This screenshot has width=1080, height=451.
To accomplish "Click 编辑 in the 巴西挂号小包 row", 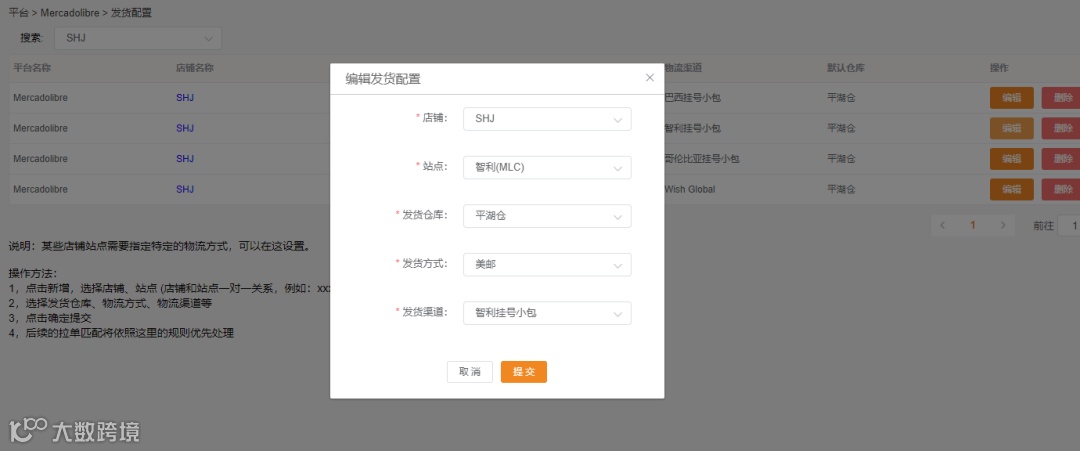I will pyautogui.click(x=1011, y=98).
